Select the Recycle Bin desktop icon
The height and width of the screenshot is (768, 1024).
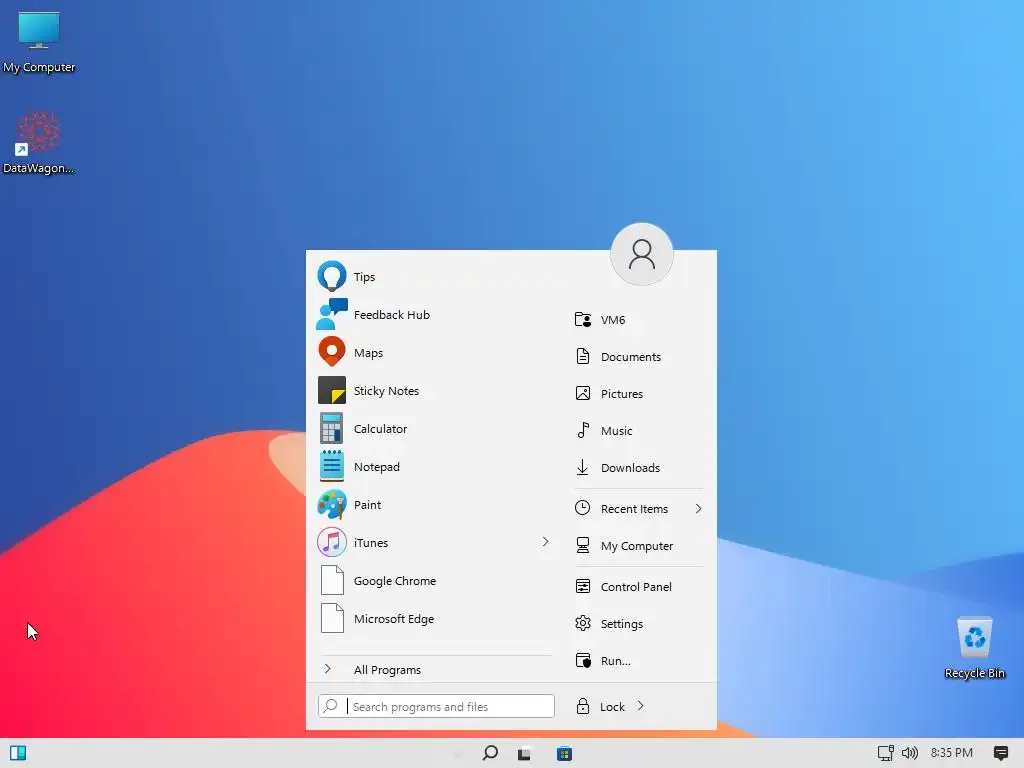(974, 648)
